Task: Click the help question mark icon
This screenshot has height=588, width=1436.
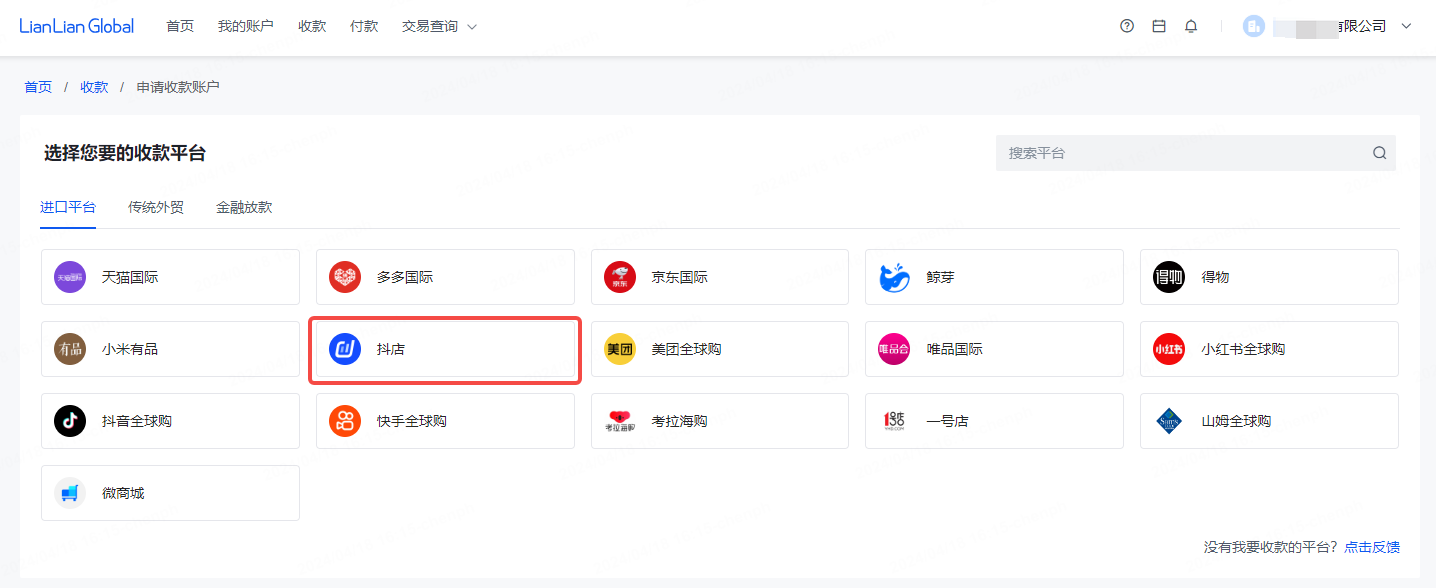Action: pyautogui.click(x=1127, y=26)
